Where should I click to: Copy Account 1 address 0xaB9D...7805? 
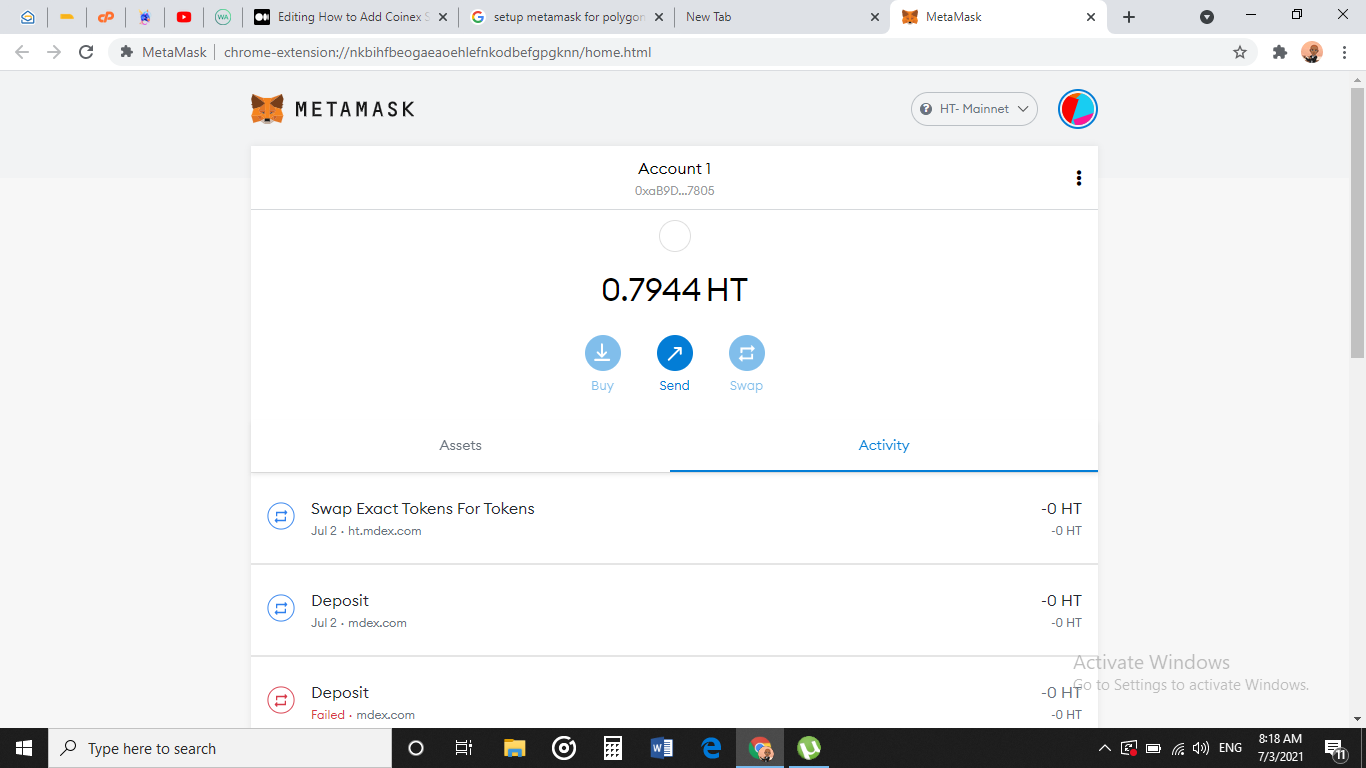point(675,190)
